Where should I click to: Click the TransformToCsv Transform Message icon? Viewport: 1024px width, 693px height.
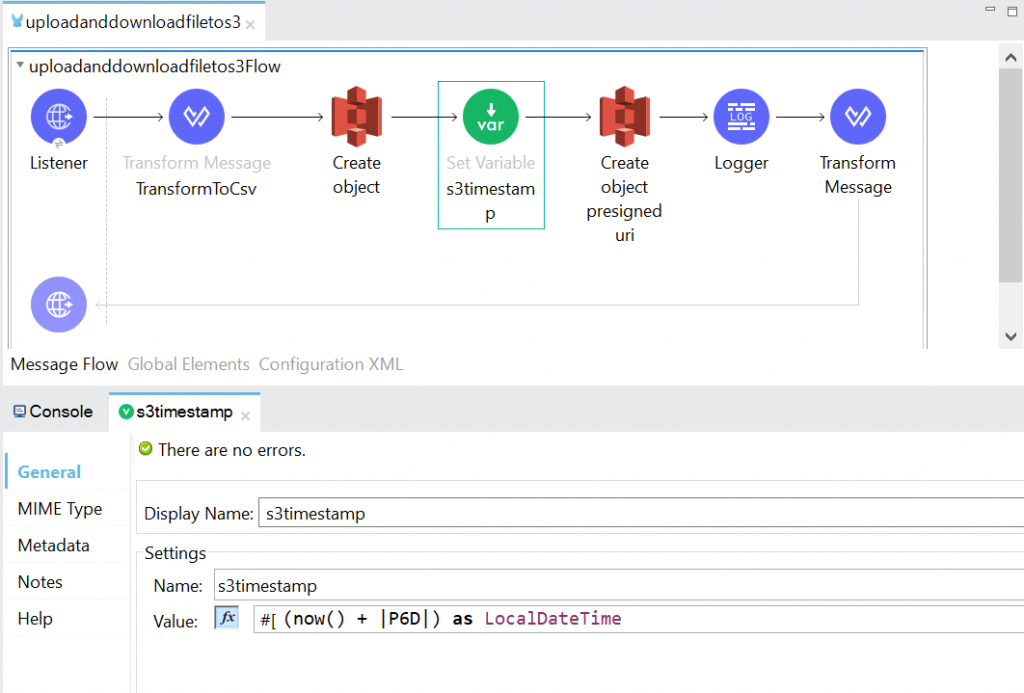(x=196, y=116)
